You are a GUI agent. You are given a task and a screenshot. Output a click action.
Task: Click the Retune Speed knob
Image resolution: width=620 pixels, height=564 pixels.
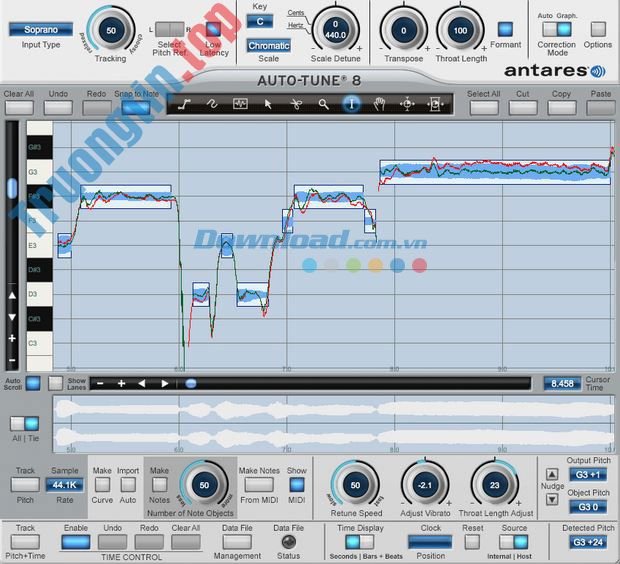click(355, 485)
